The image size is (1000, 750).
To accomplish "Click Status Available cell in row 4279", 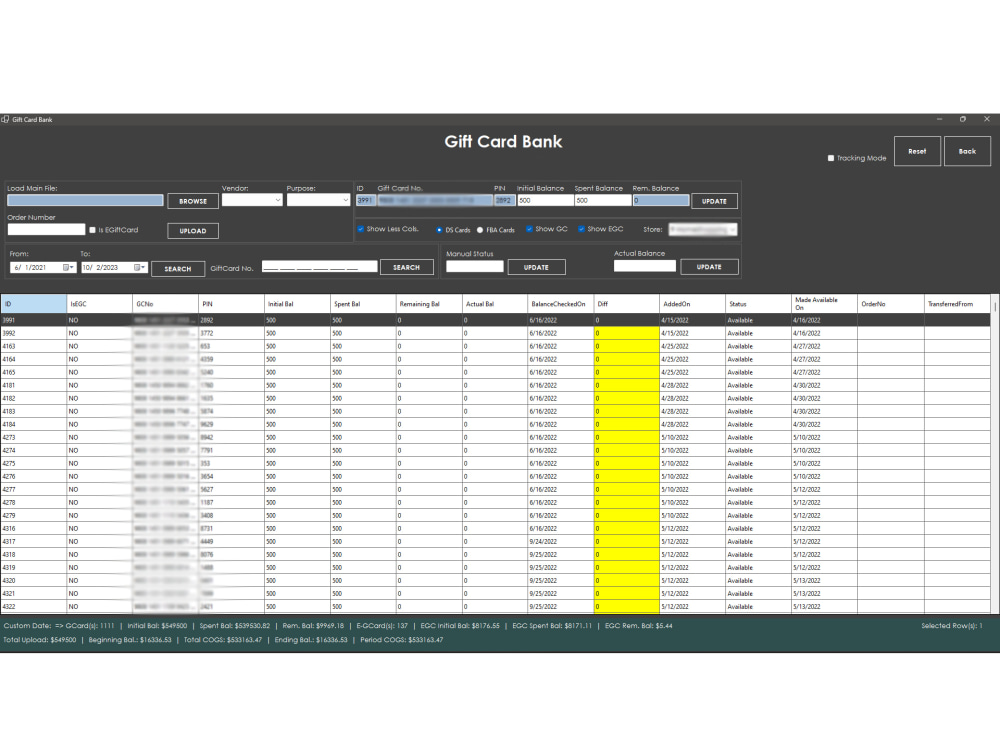I will (x=758, y=515).
